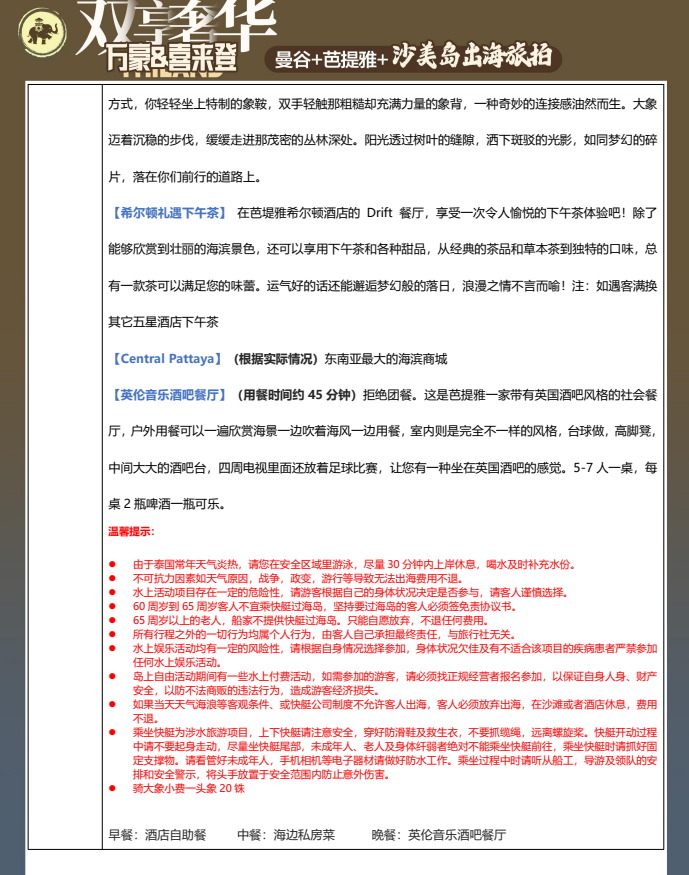Viewport: 689px width, 875px height.
Task: Select the 【英伦音乐酒吧餐厅】 heading
Action: tap(168, 395)
